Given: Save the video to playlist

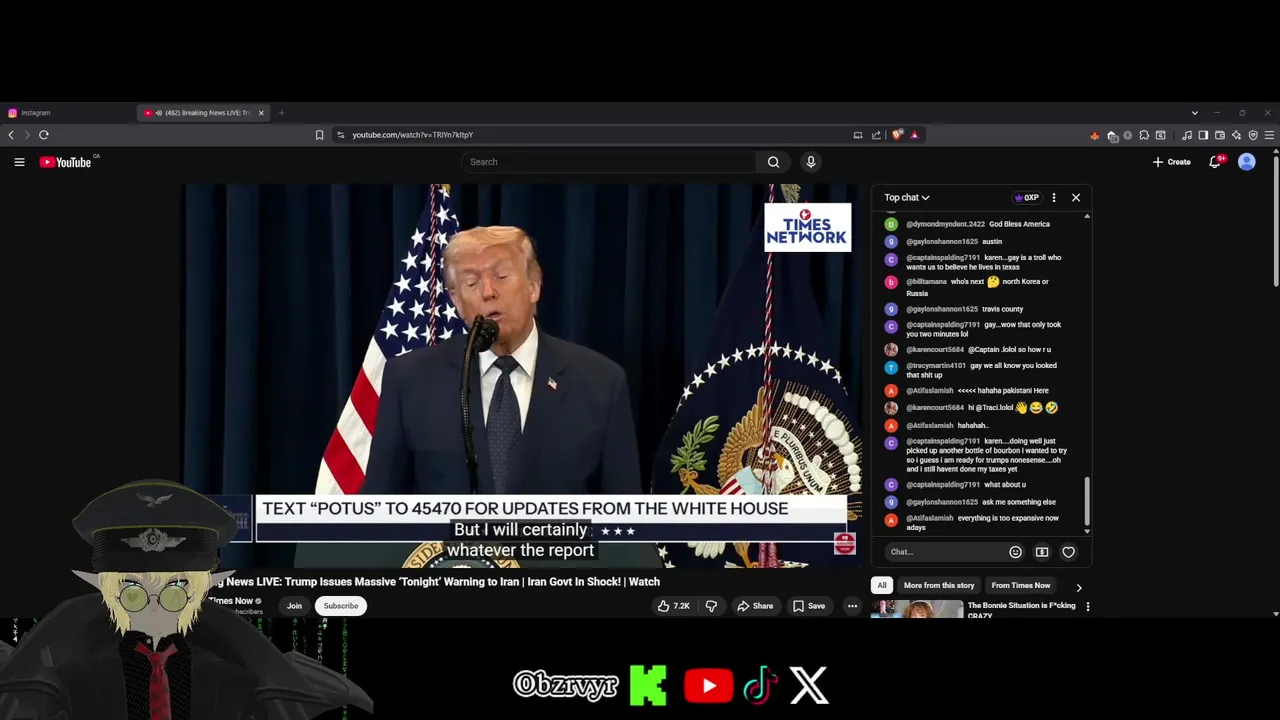Looking at the screenshot, I should [809, 606].
